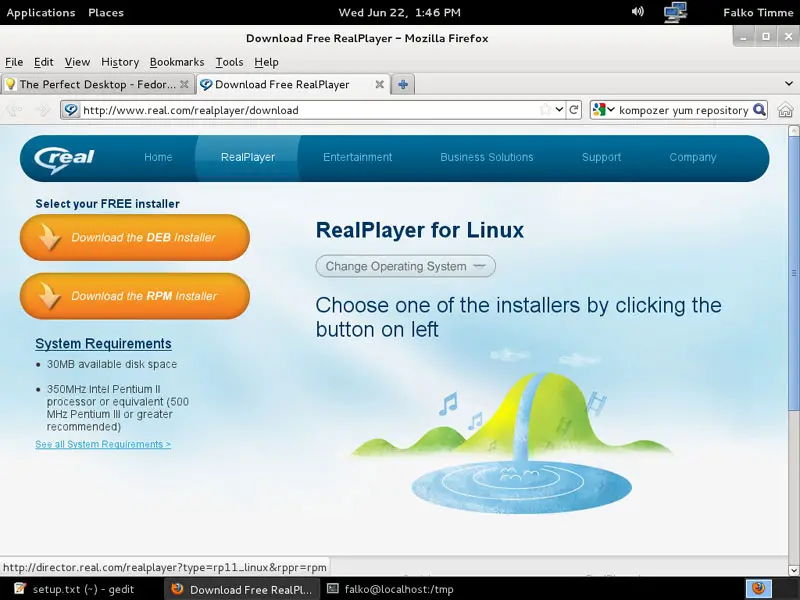
Task: Open Entertainment in site navigation
Action: click(358, 157)
